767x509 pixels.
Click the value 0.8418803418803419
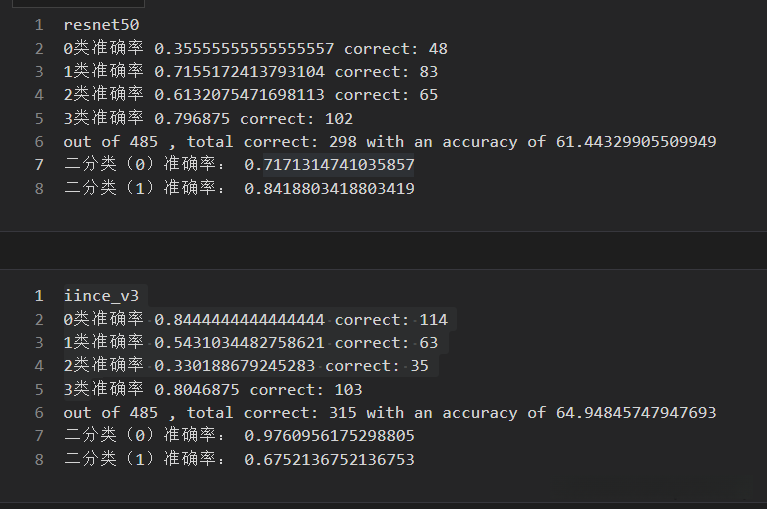[329, 188]
